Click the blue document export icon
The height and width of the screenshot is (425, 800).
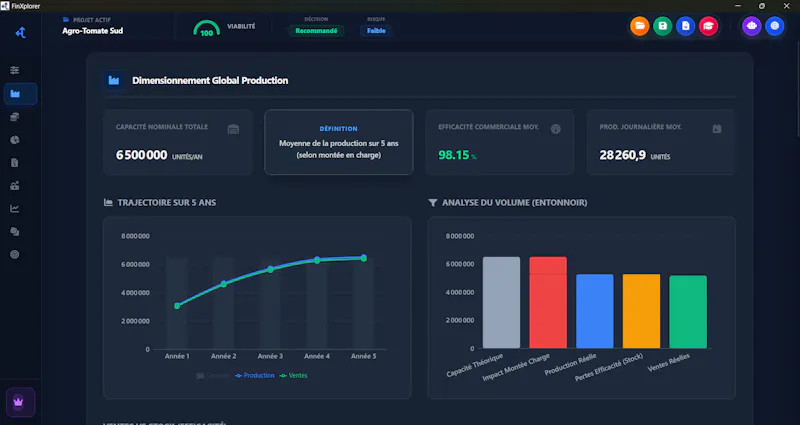pyautogui.click(x=685, y=26)
